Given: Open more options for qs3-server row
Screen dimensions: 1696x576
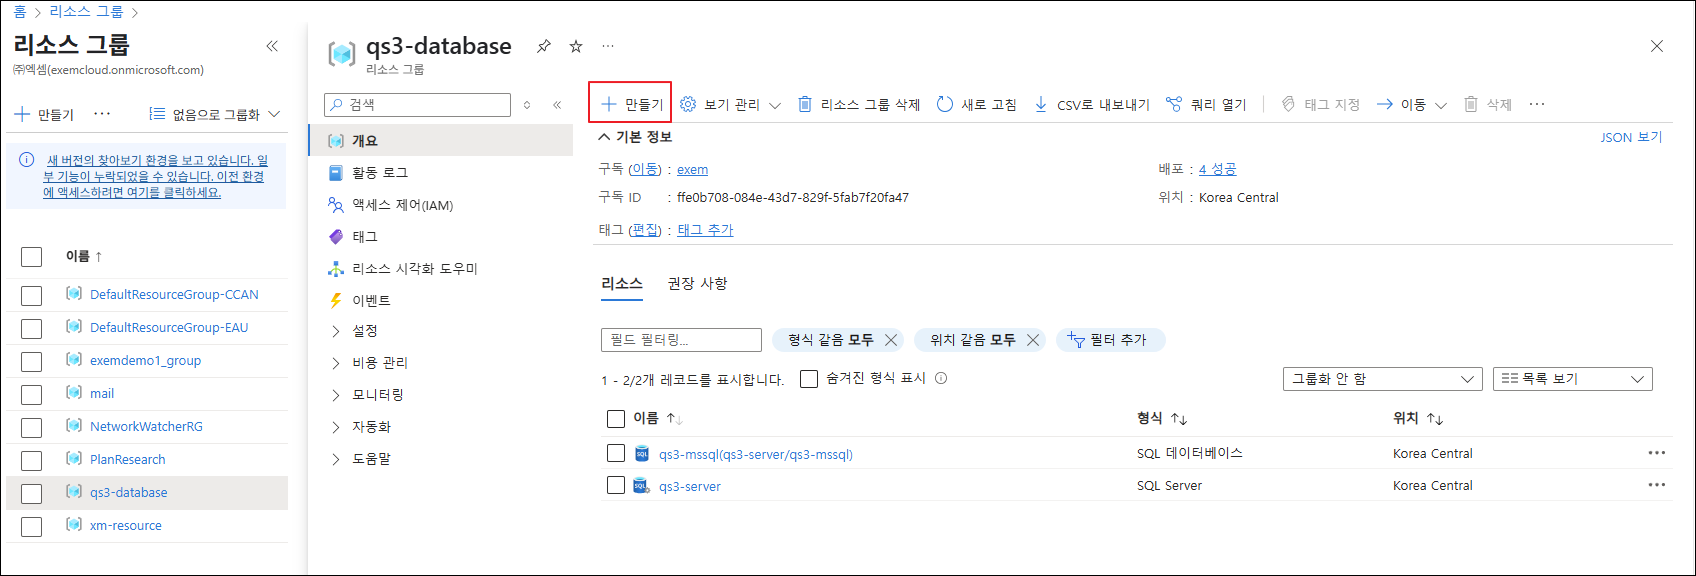Looking at the screenshot, I should pyautogui.click(x=1656, y=485).
